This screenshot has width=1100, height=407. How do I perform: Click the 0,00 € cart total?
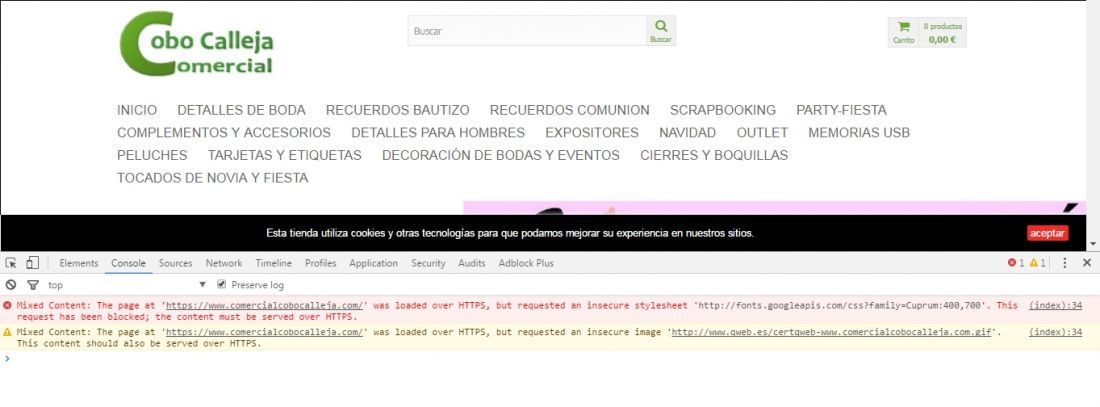(x=942, y=39)
